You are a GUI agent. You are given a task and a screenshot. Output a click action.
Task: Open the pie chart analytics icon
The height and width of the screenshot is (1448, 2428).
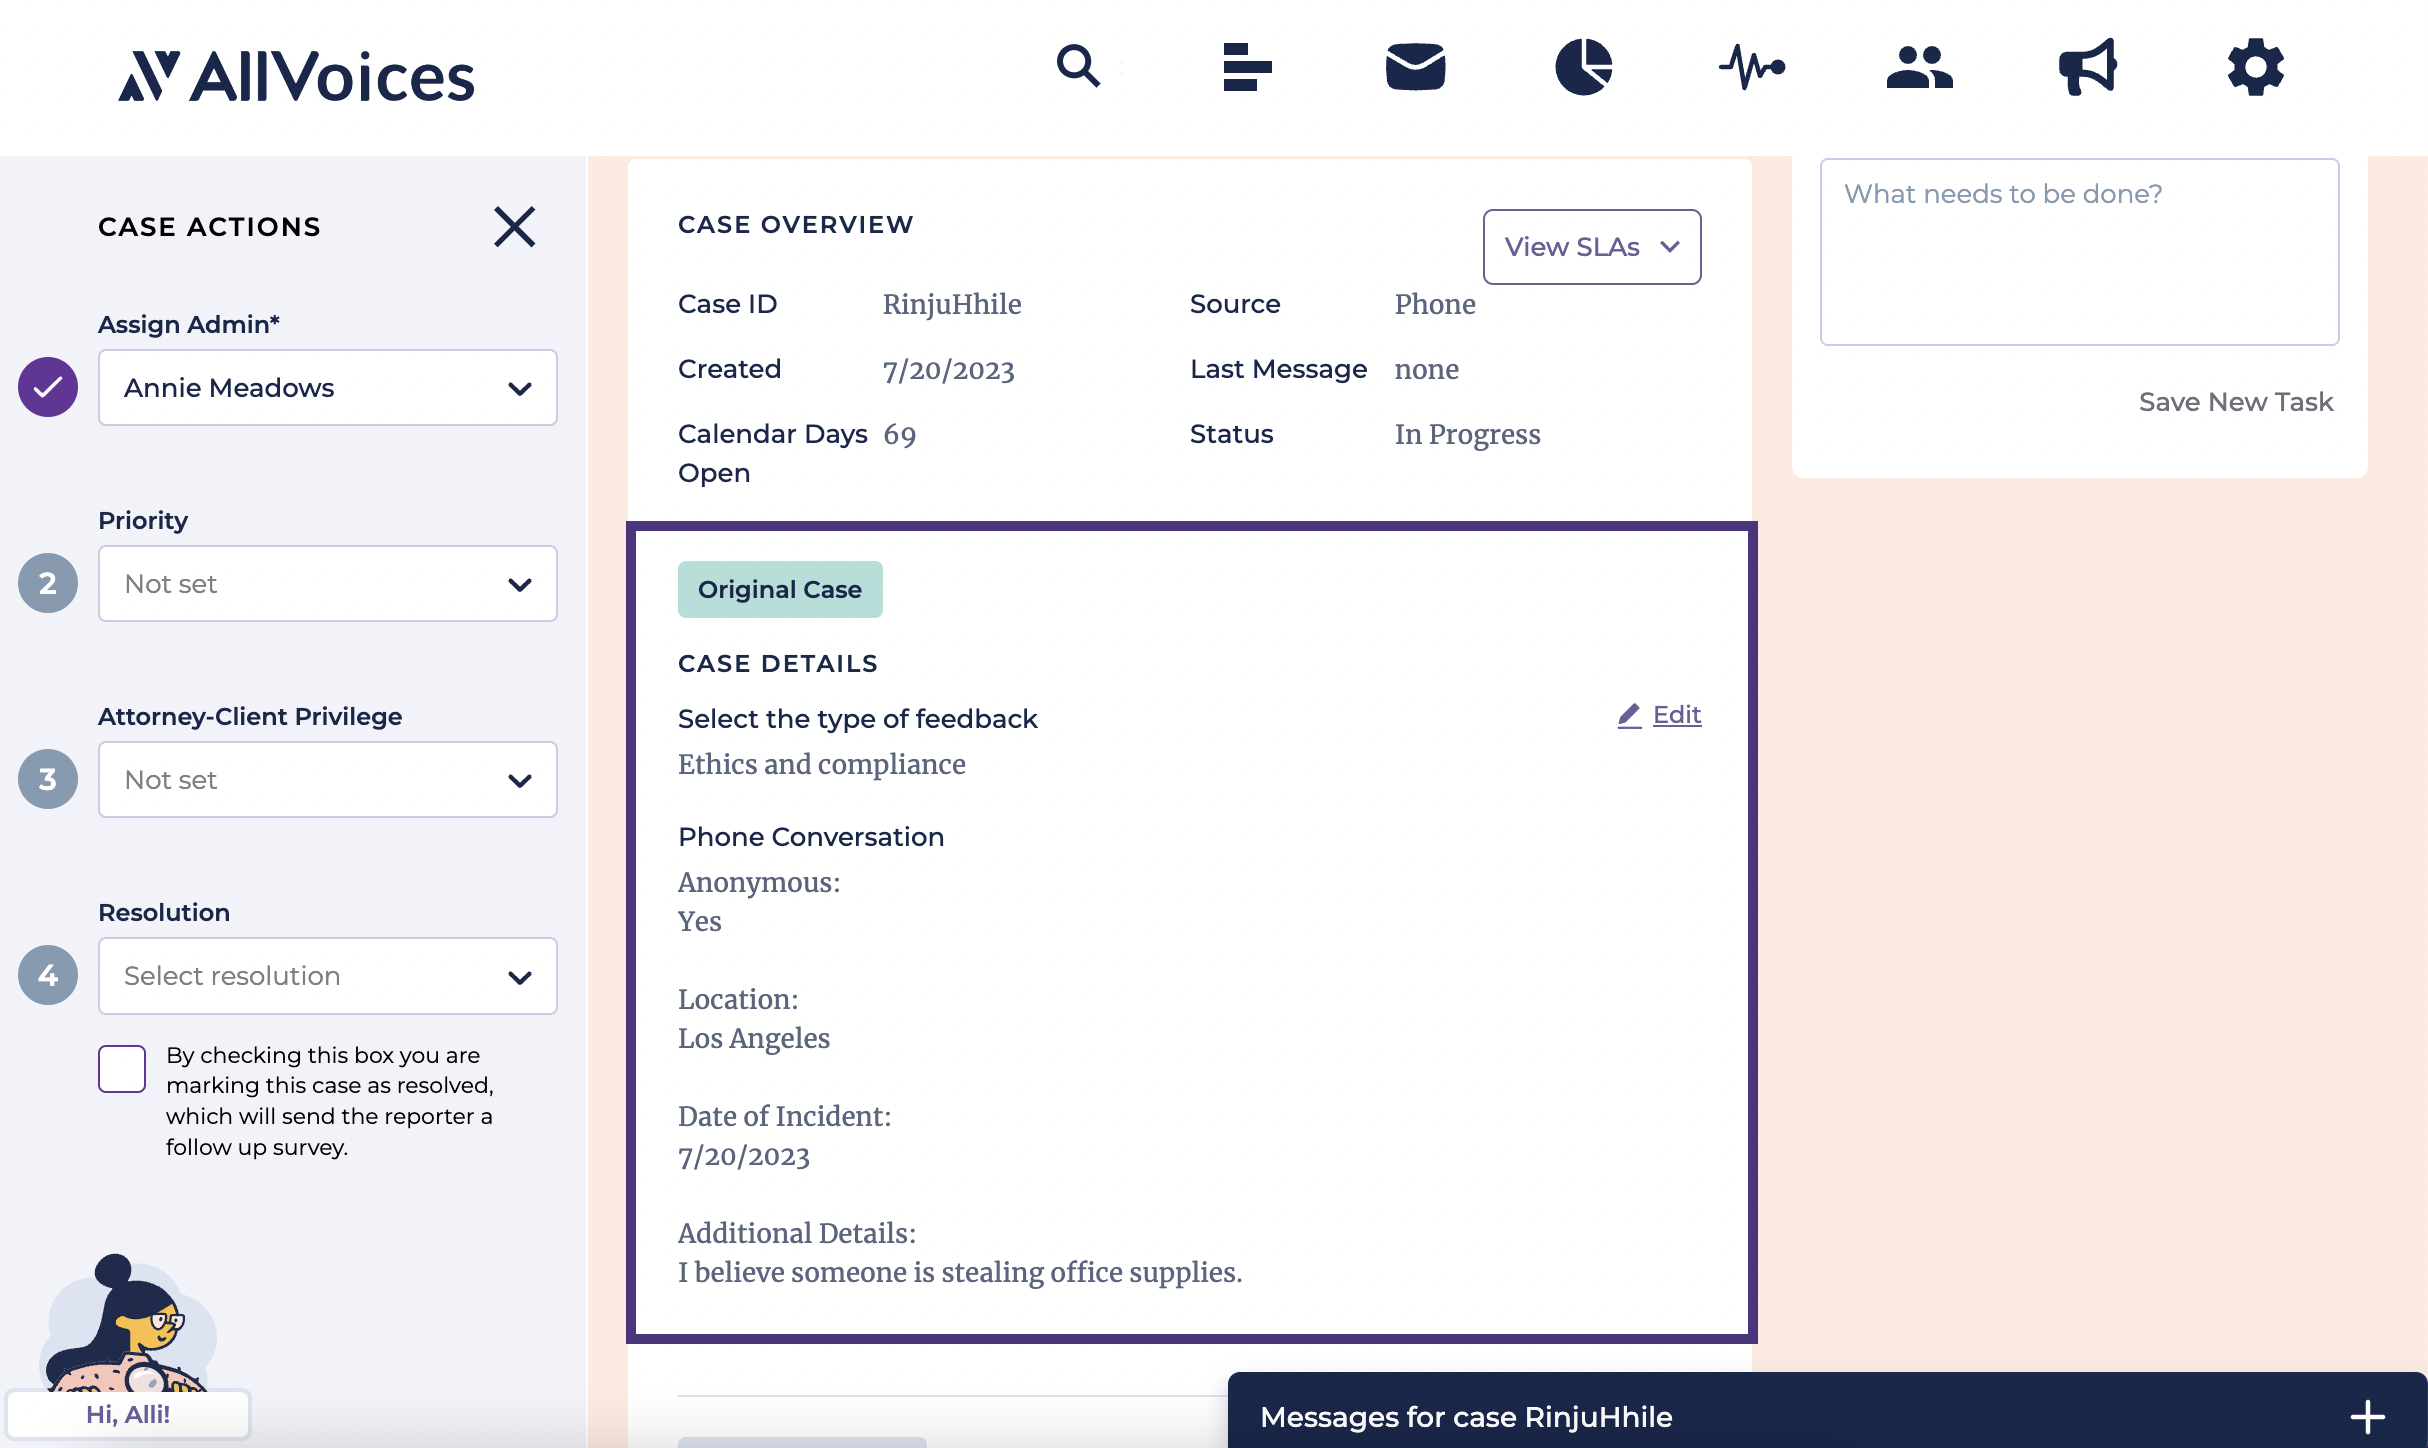point(1583,67)
